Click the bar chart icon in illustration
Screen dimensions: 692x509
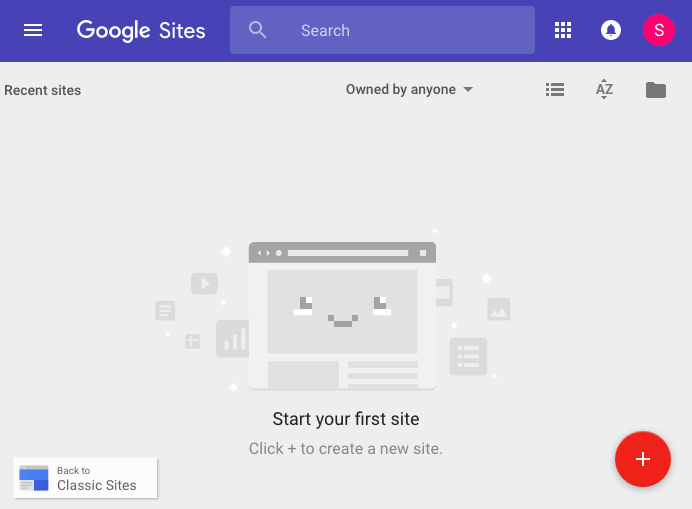pyautogui.click(x=233, y=338)
